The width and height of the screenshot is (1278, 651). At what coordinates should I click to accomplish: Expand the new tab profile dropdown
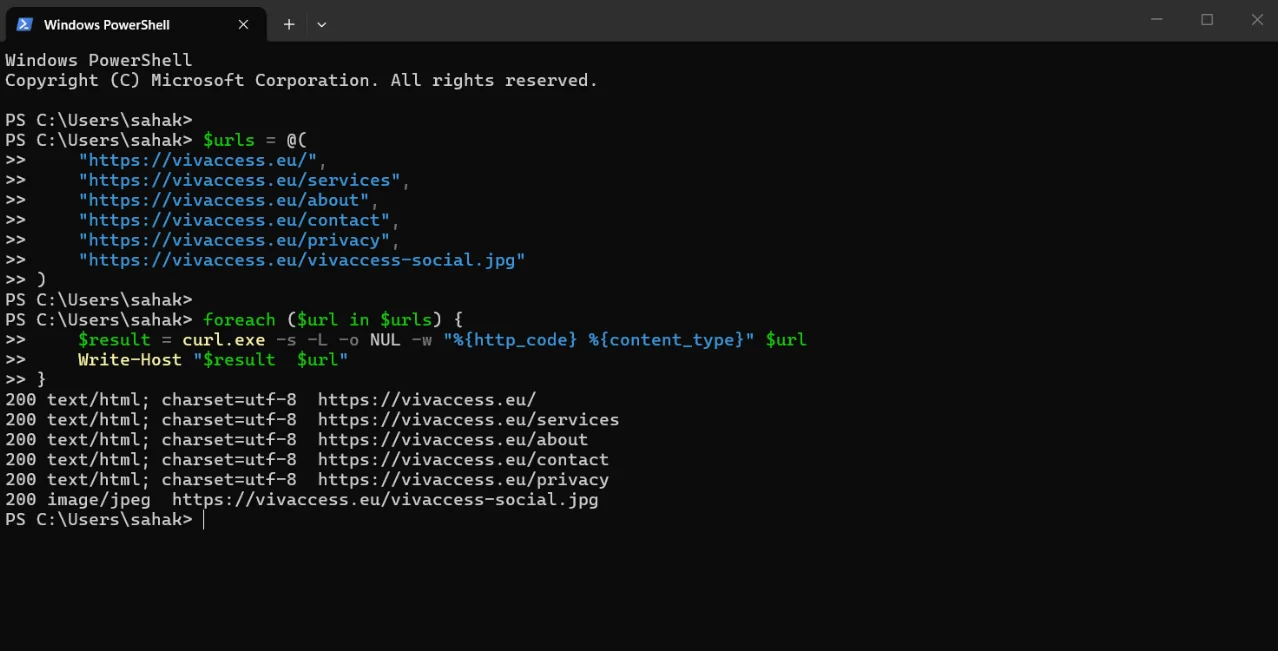(x=322, y=24)
